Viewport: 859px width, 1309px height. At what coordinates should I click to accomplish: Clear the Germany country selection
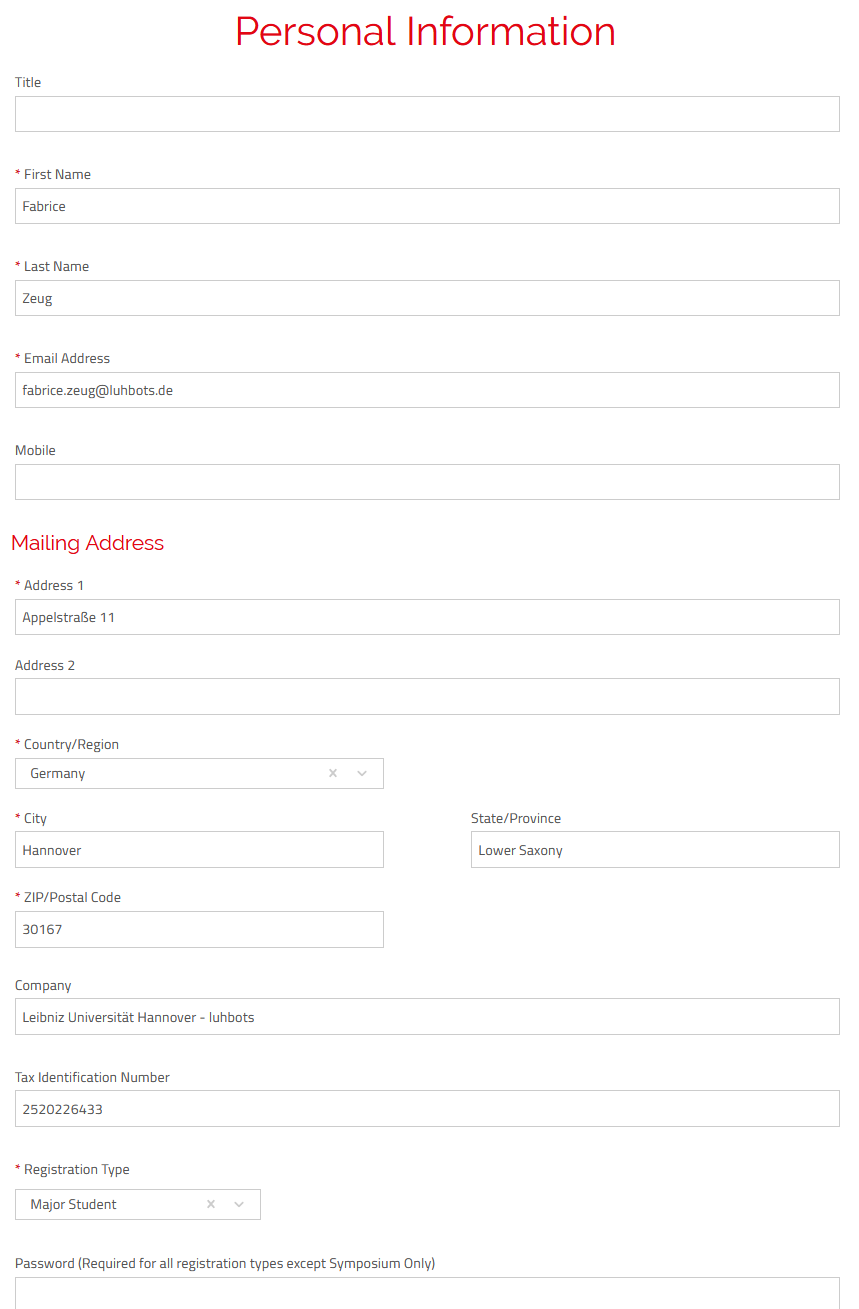333,773
